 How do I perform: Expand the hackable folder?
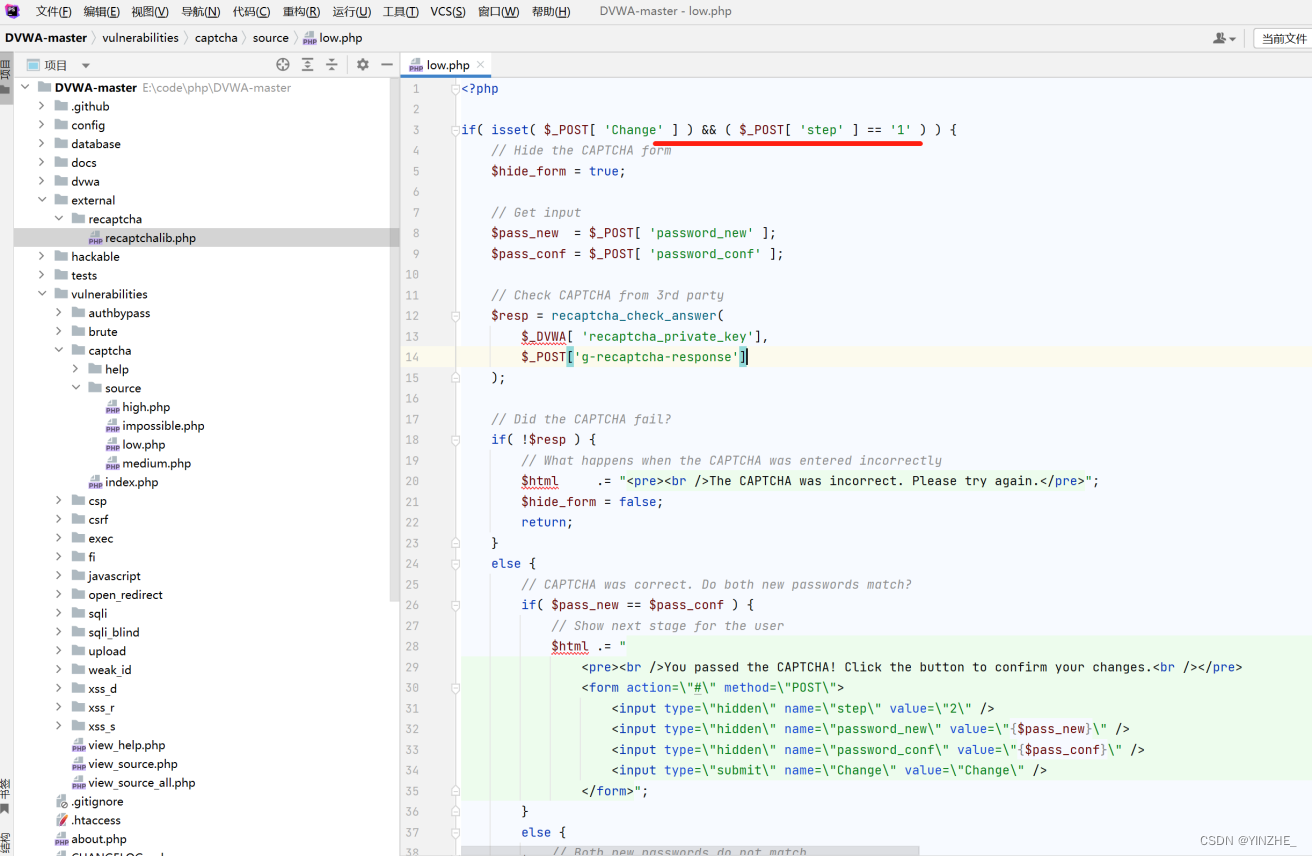pyautogui.click(x=42, y=256)
